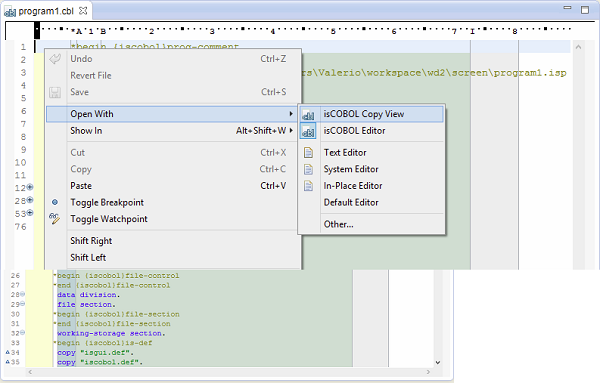600x383 pixels.
Task: Click line number 76 in the gutter
Action: tap(21, 227)
